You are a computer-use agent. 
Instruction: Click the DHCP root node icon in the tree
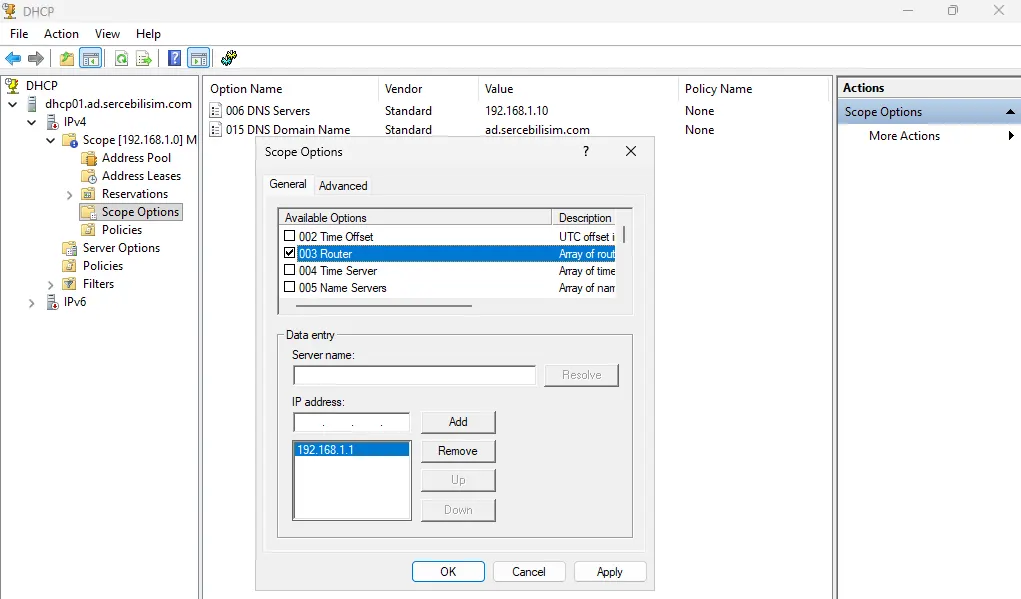click(x=12, y=85)
